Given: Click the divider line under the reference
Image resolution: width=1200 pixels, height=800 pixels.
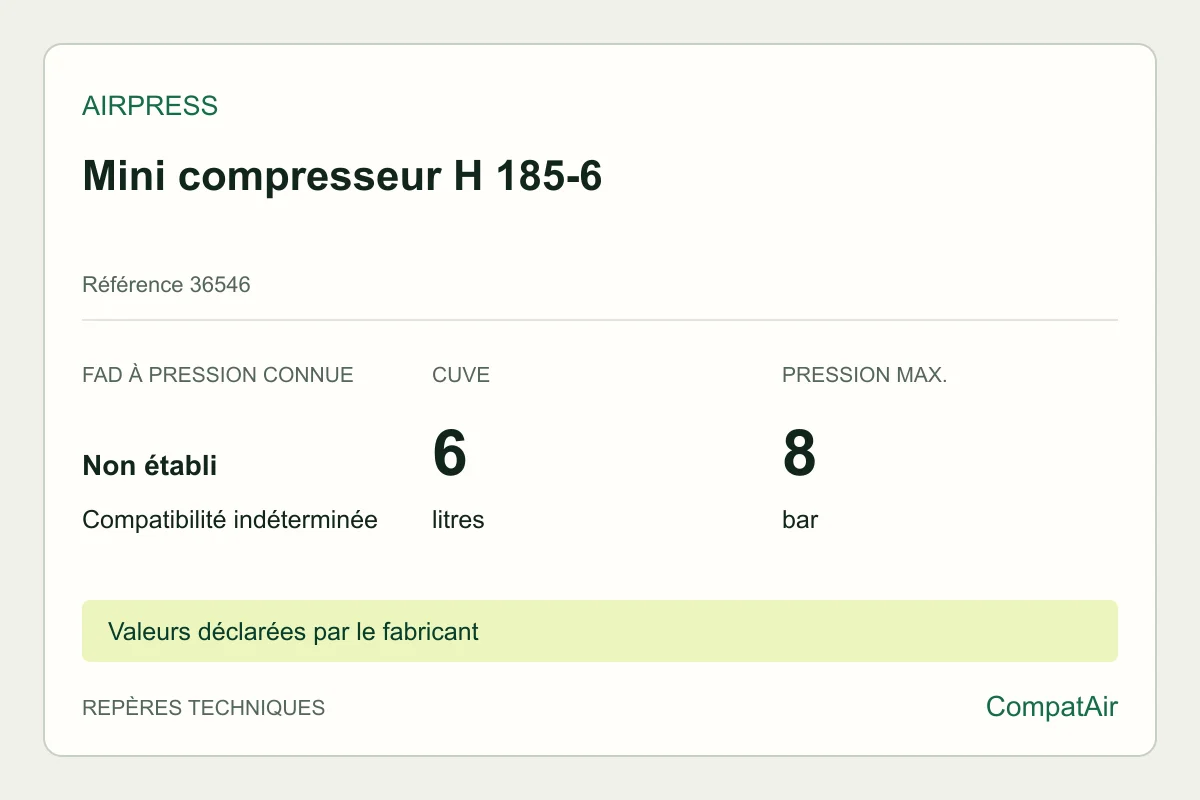Looking at the screenshot, I should click(600, 320).
